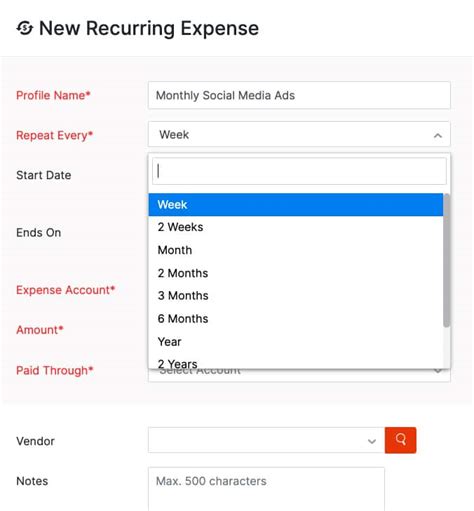Click the Profile Name input field
This screenshot has height=511, width=474.
coord(299,95)
